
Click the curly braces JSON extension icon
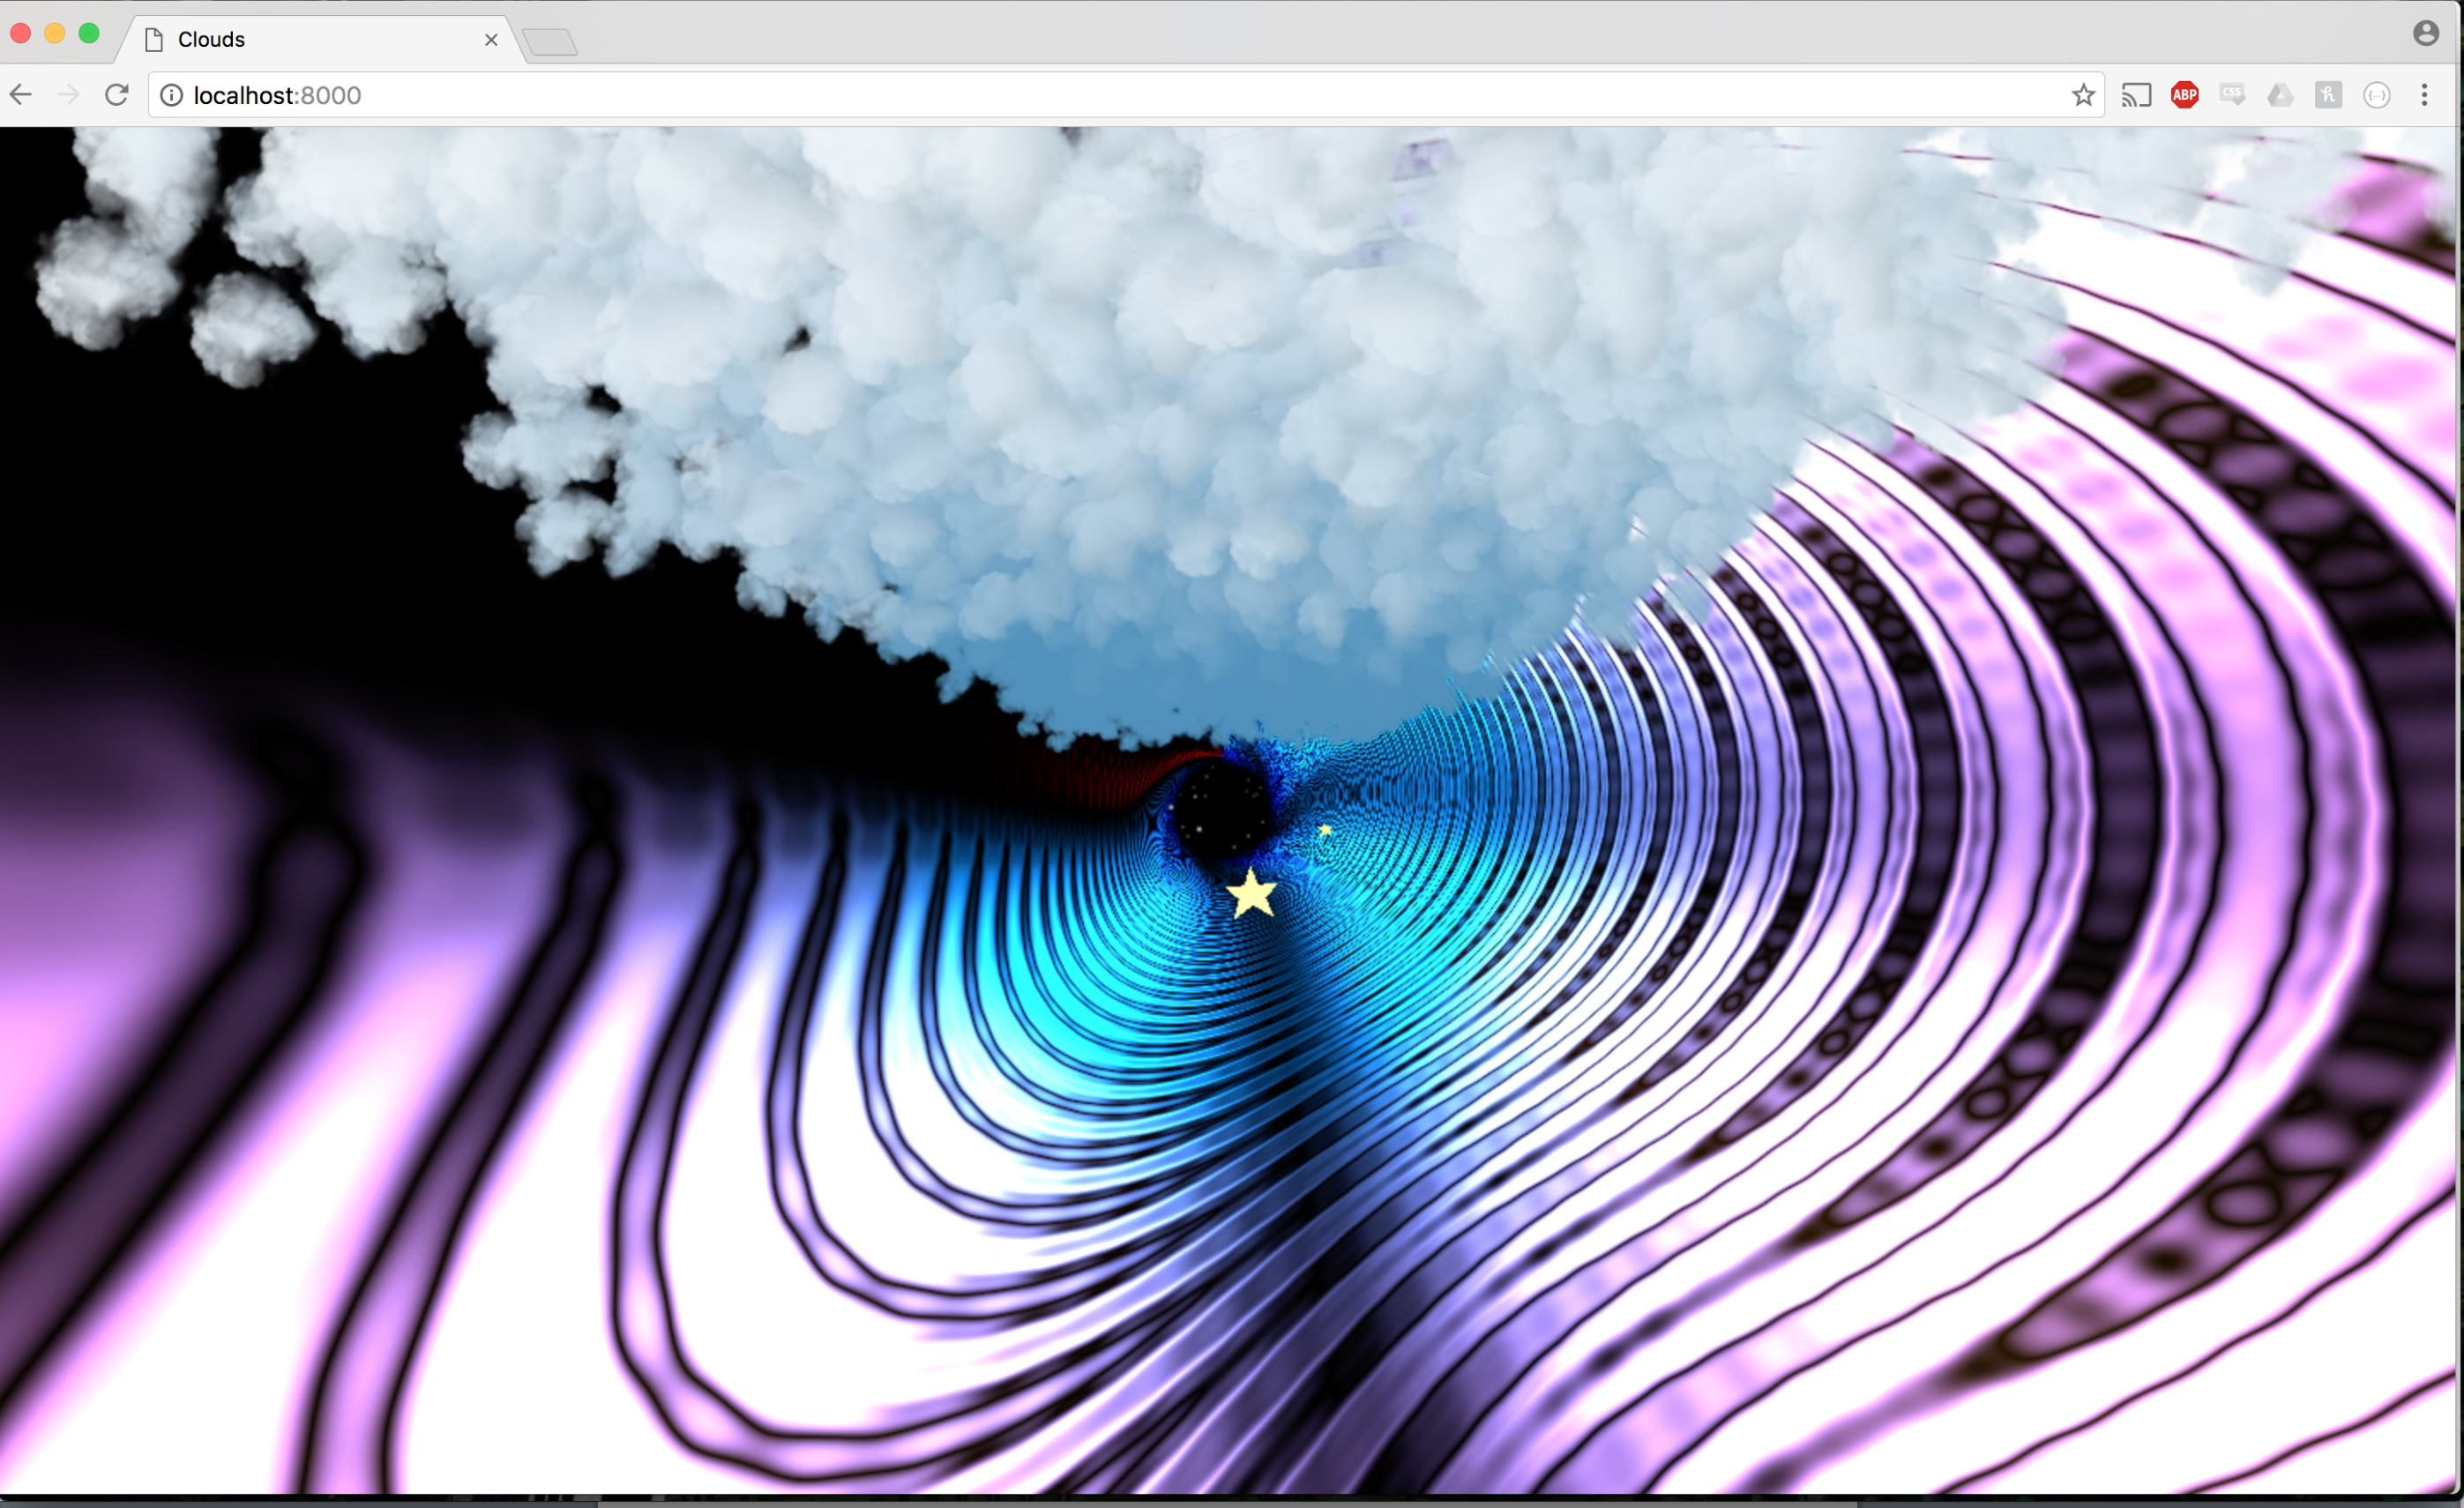coord(2377,95)
